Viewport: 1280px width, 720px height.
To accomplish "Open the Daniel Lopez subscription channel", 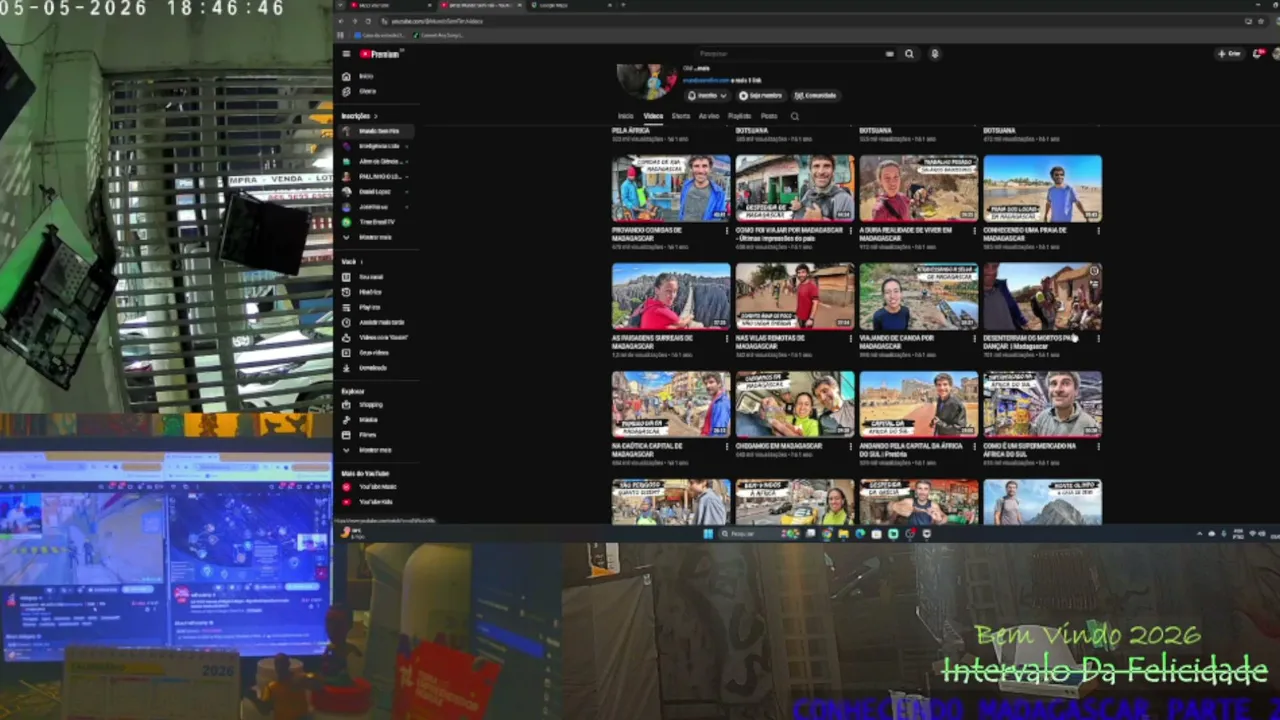I will [377, 191].
